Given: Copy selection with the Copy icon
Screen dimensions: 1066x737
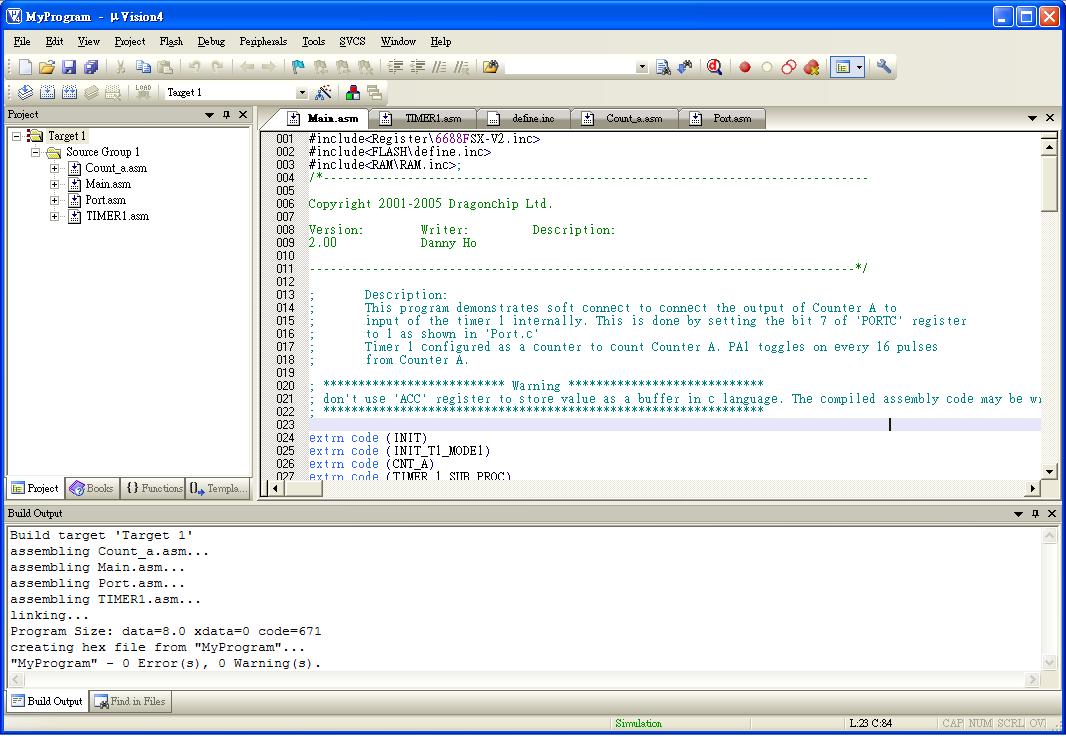Looking at the screenshot, I should click(143, 67).
